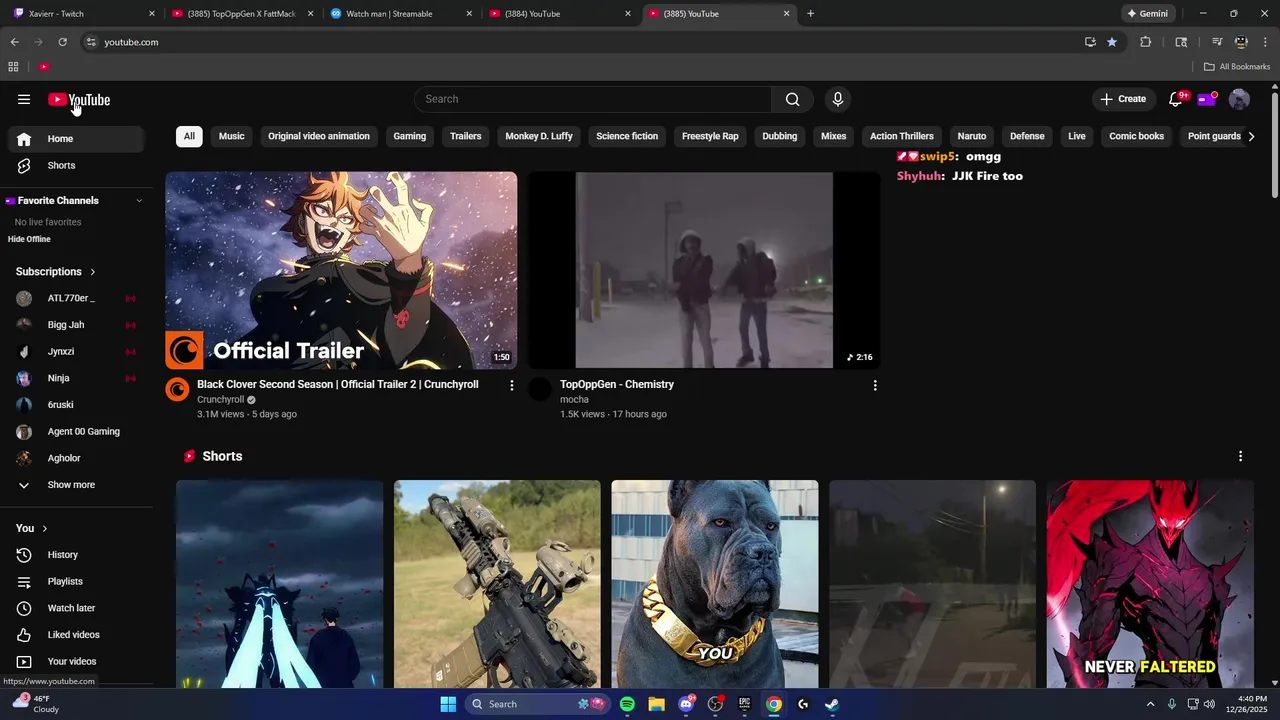The height and width of the screenshot is (720, 1280).
Task: Open more options for TopOppGen Chemistry video
Action: 875,385
